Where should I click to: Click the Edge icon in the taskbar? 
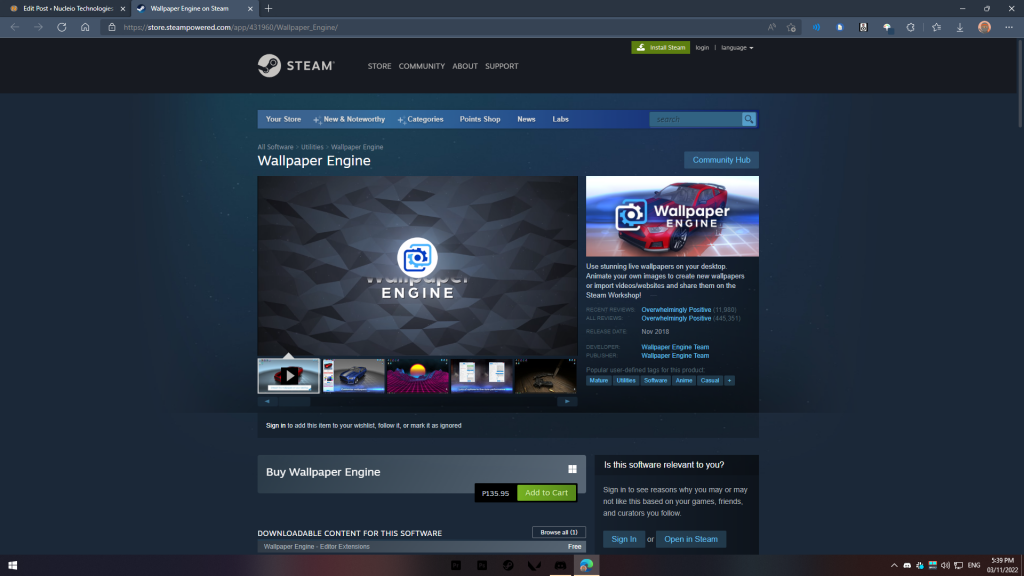(x=586, y=566)
